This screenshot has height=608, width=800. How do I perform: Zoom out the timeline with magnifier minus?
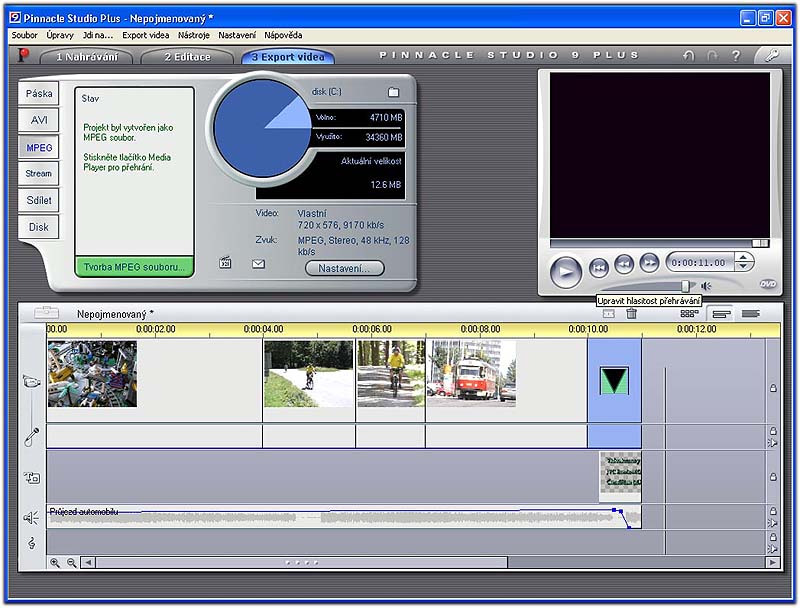coord(71,563)
